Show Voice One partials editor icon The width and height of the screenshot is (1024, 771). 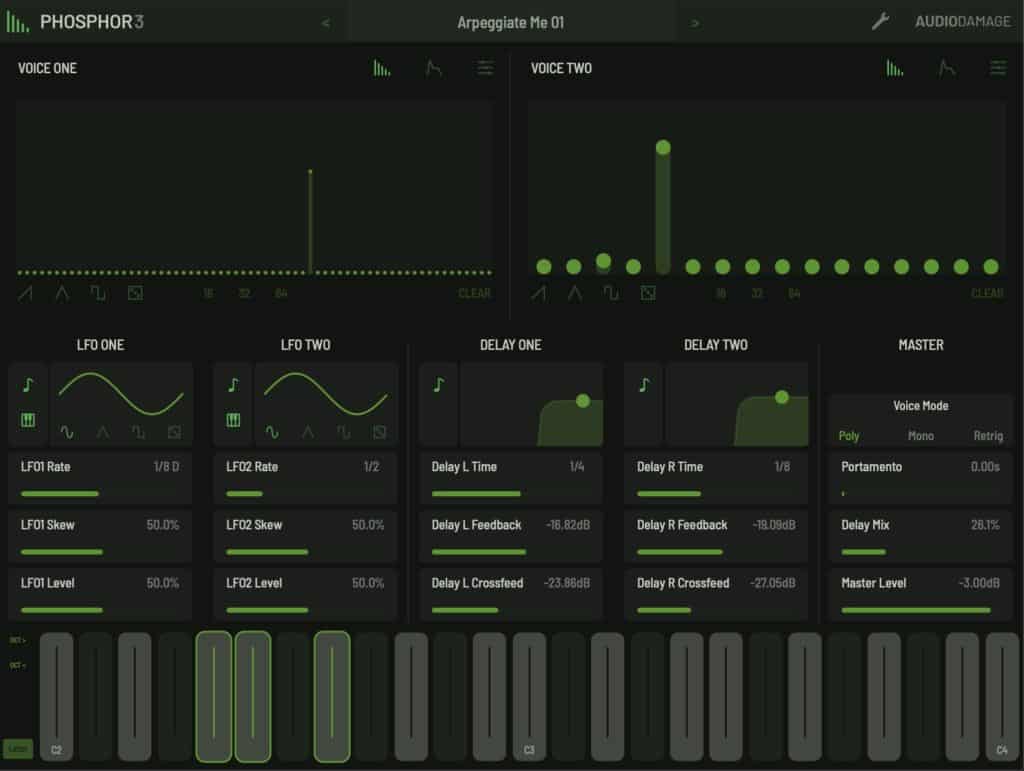[x=382, y=68]
